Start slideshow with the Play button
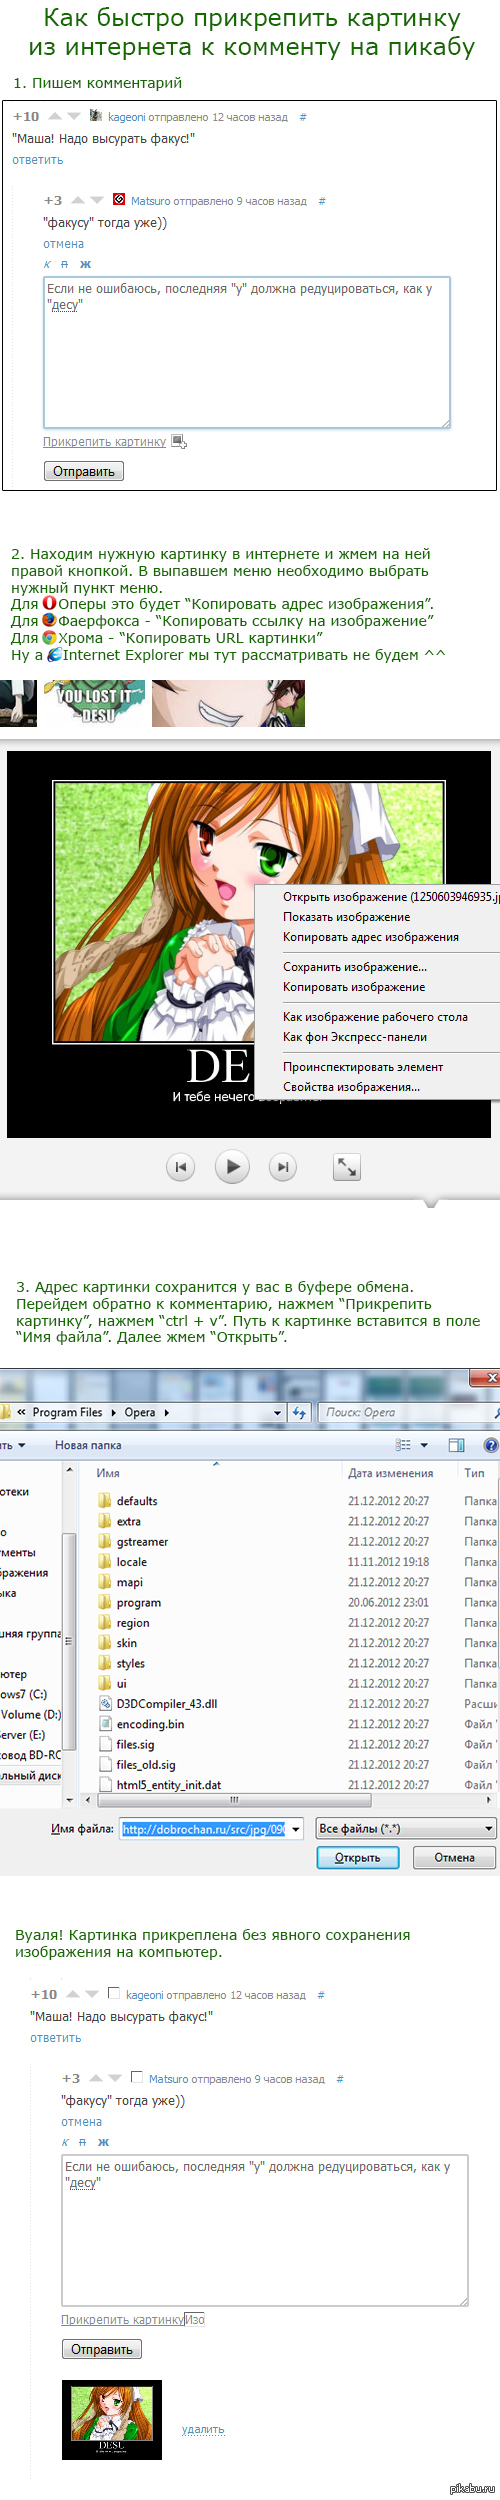 coord(232,1166)
